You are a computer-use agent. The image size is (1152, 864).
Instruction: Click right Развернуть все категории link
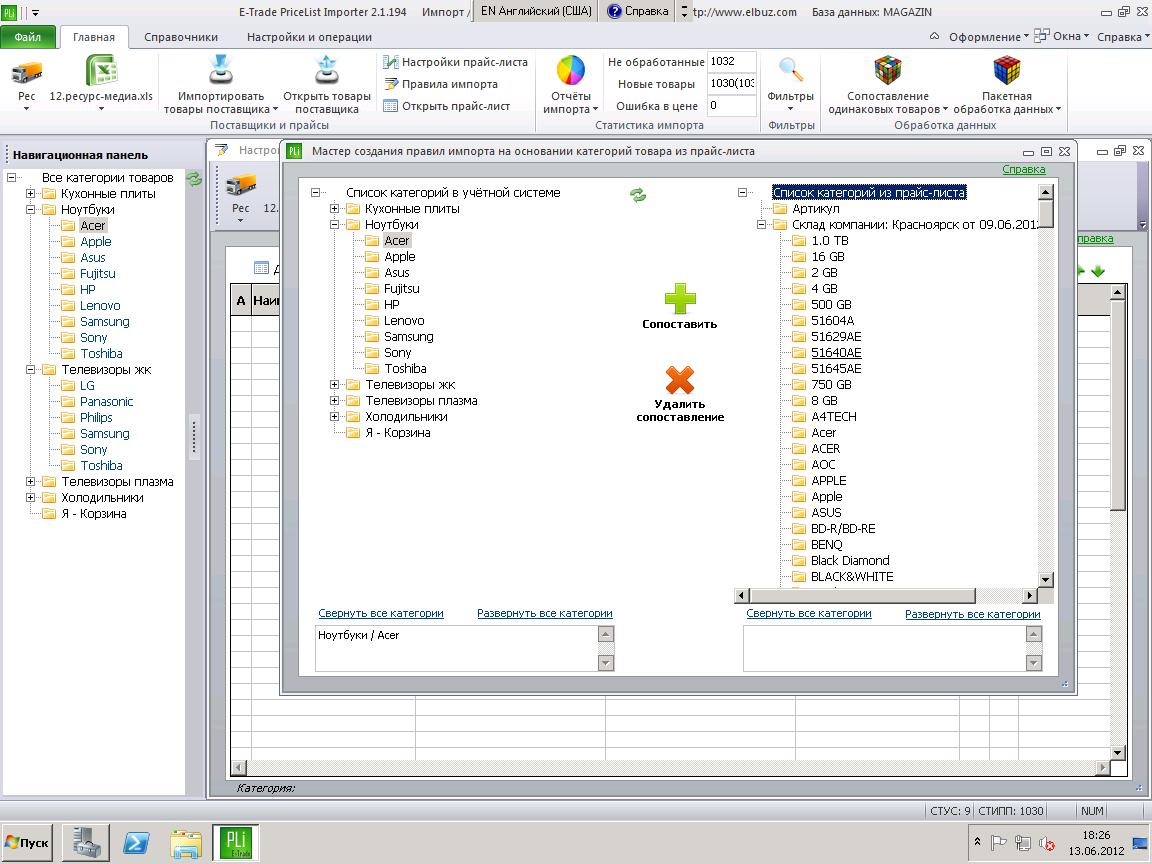[973, 614]
